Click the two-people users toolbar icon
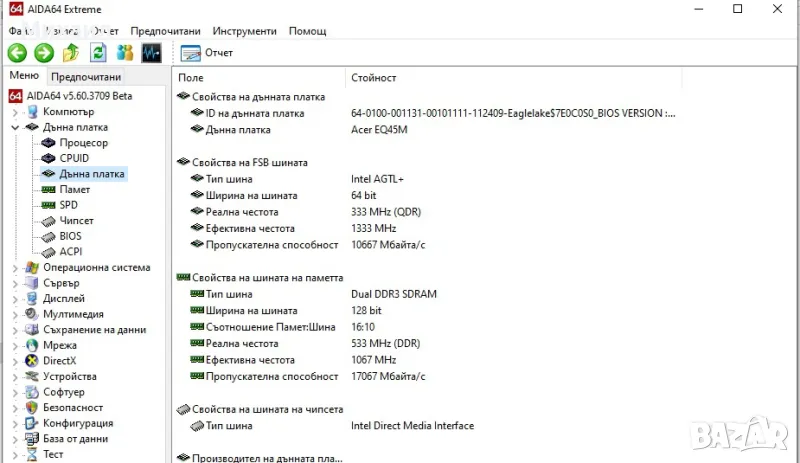Screen dimensions: 800x463 coord(125,53)
